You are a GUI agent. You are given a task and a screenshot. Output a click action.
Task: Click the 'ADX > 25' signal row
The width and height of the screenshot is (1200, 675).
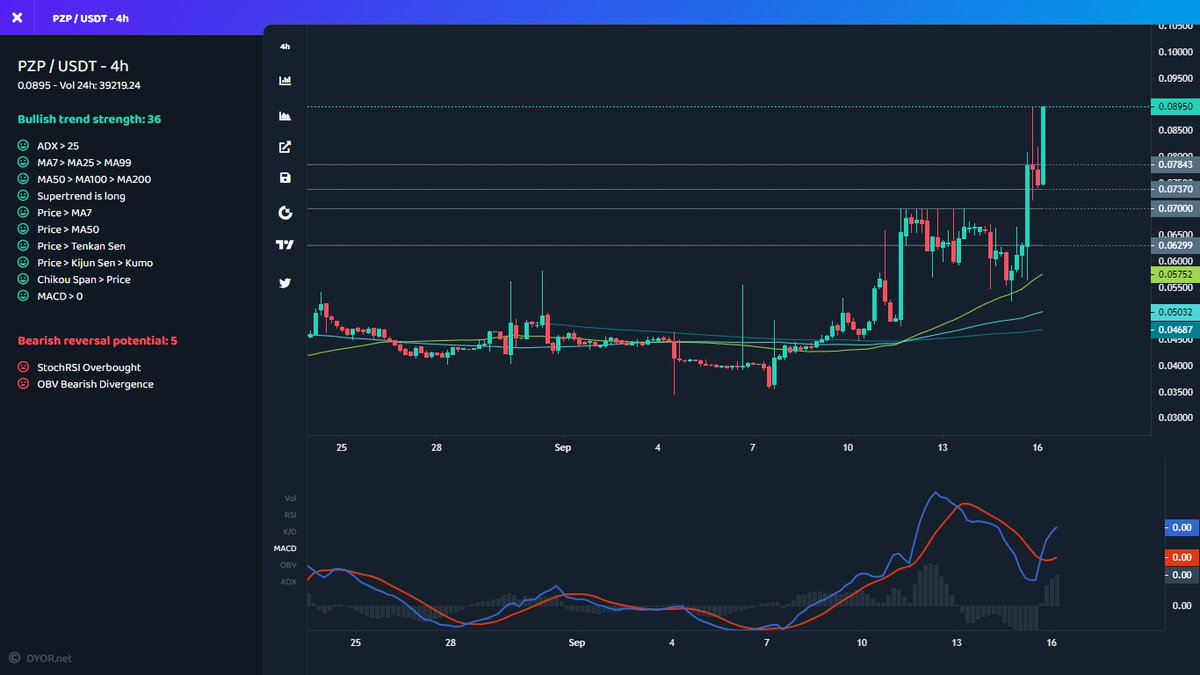48,146
